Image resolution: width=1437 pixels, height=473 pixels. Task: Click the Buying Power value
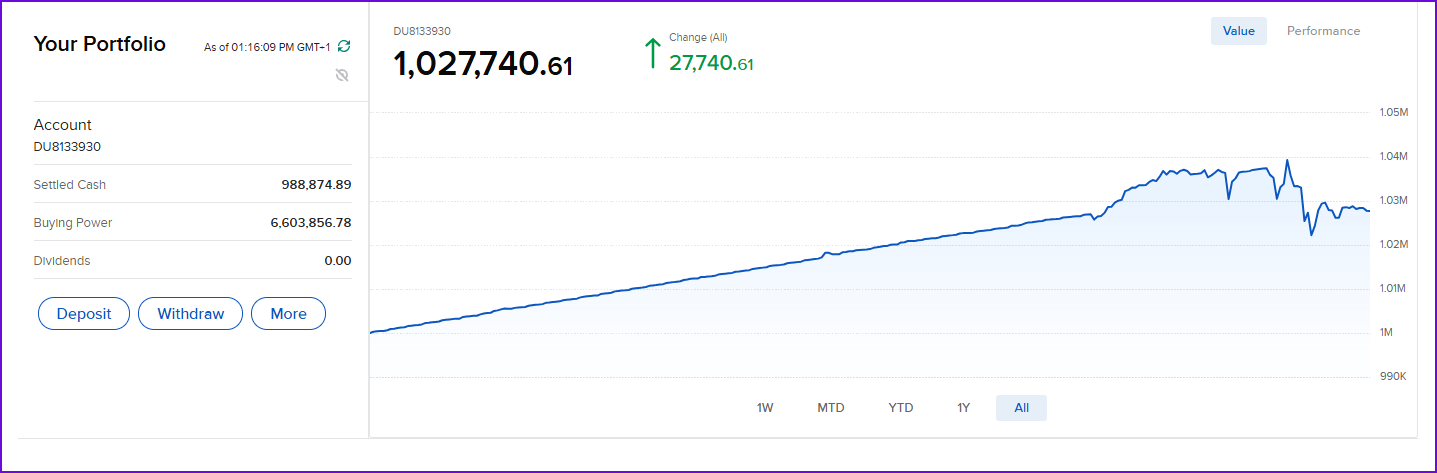click(x=311, y=223)
